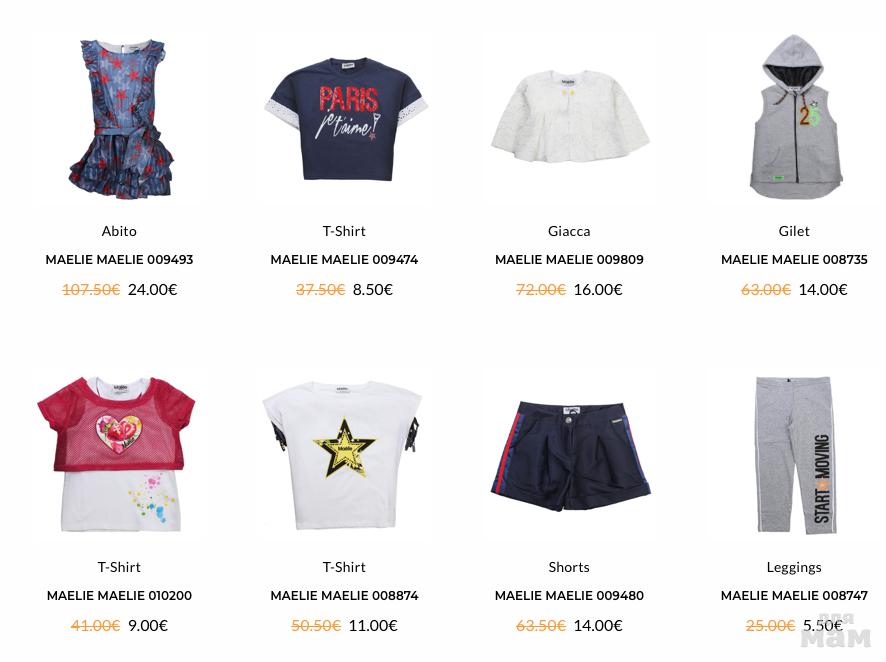Click the MAELIE MAELIE 009480 product title

(569, 596)
